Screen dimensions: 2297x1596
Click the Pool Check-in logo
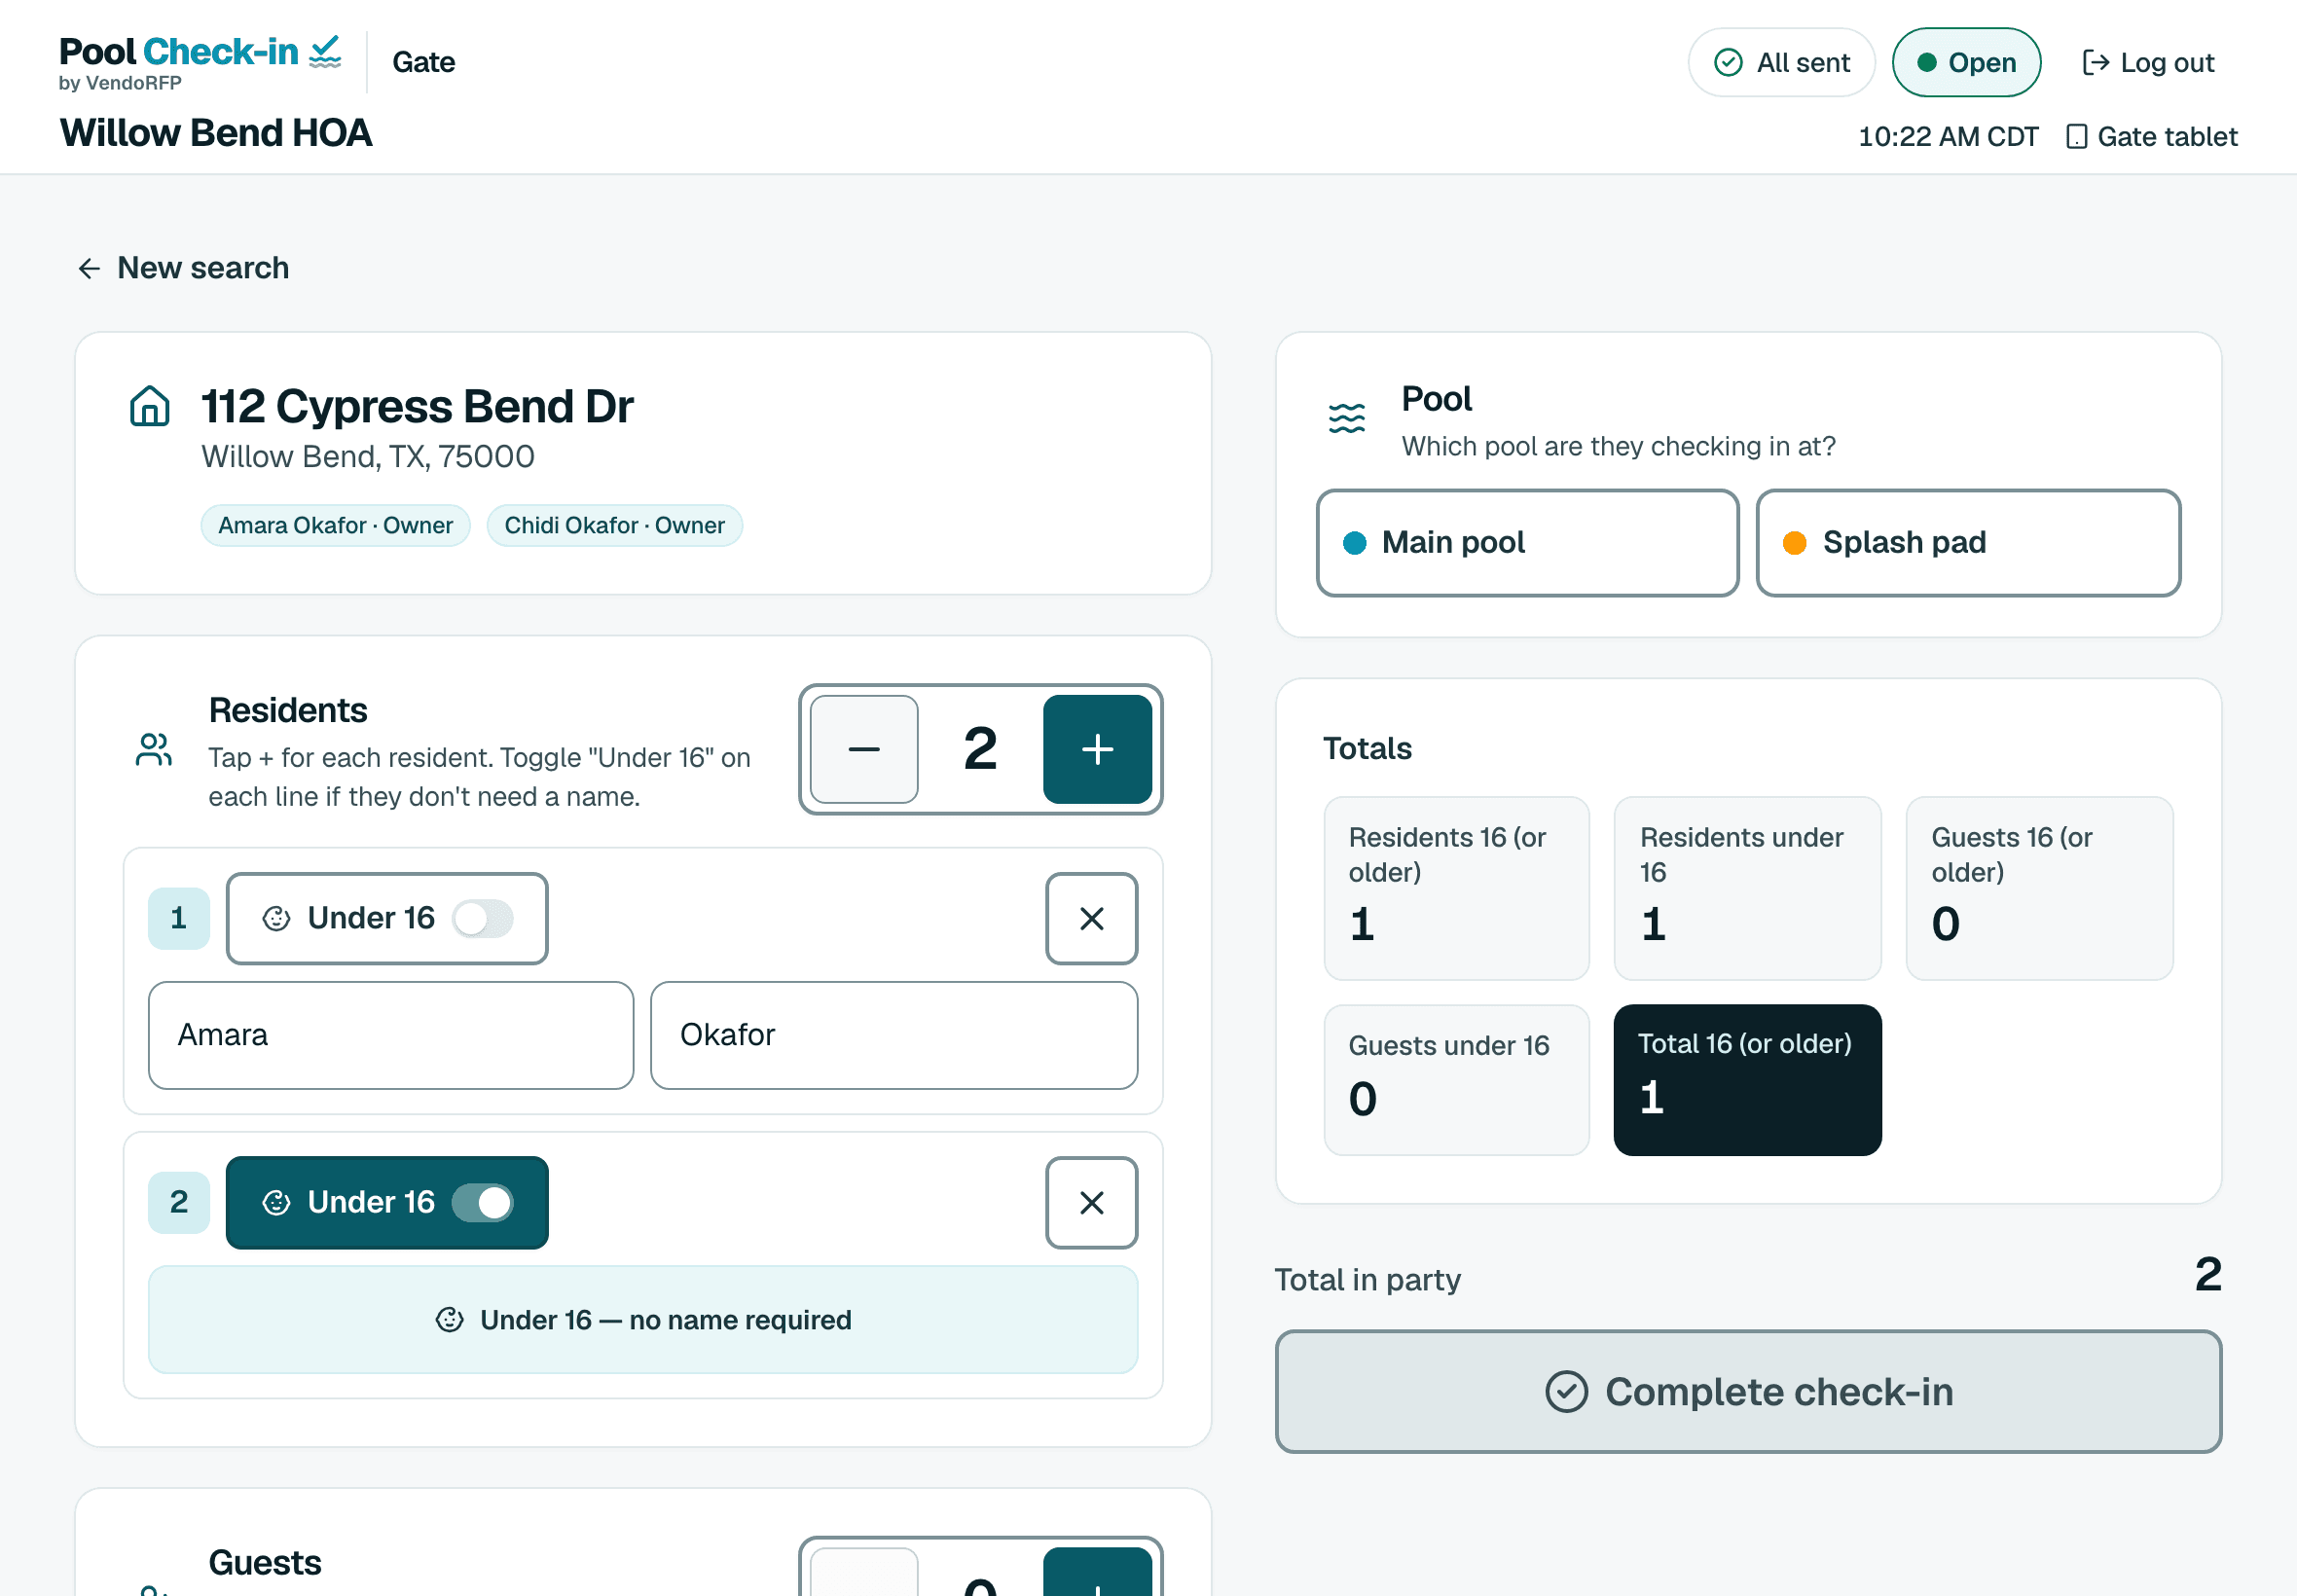pyautogui.click(x=200, y=62)
